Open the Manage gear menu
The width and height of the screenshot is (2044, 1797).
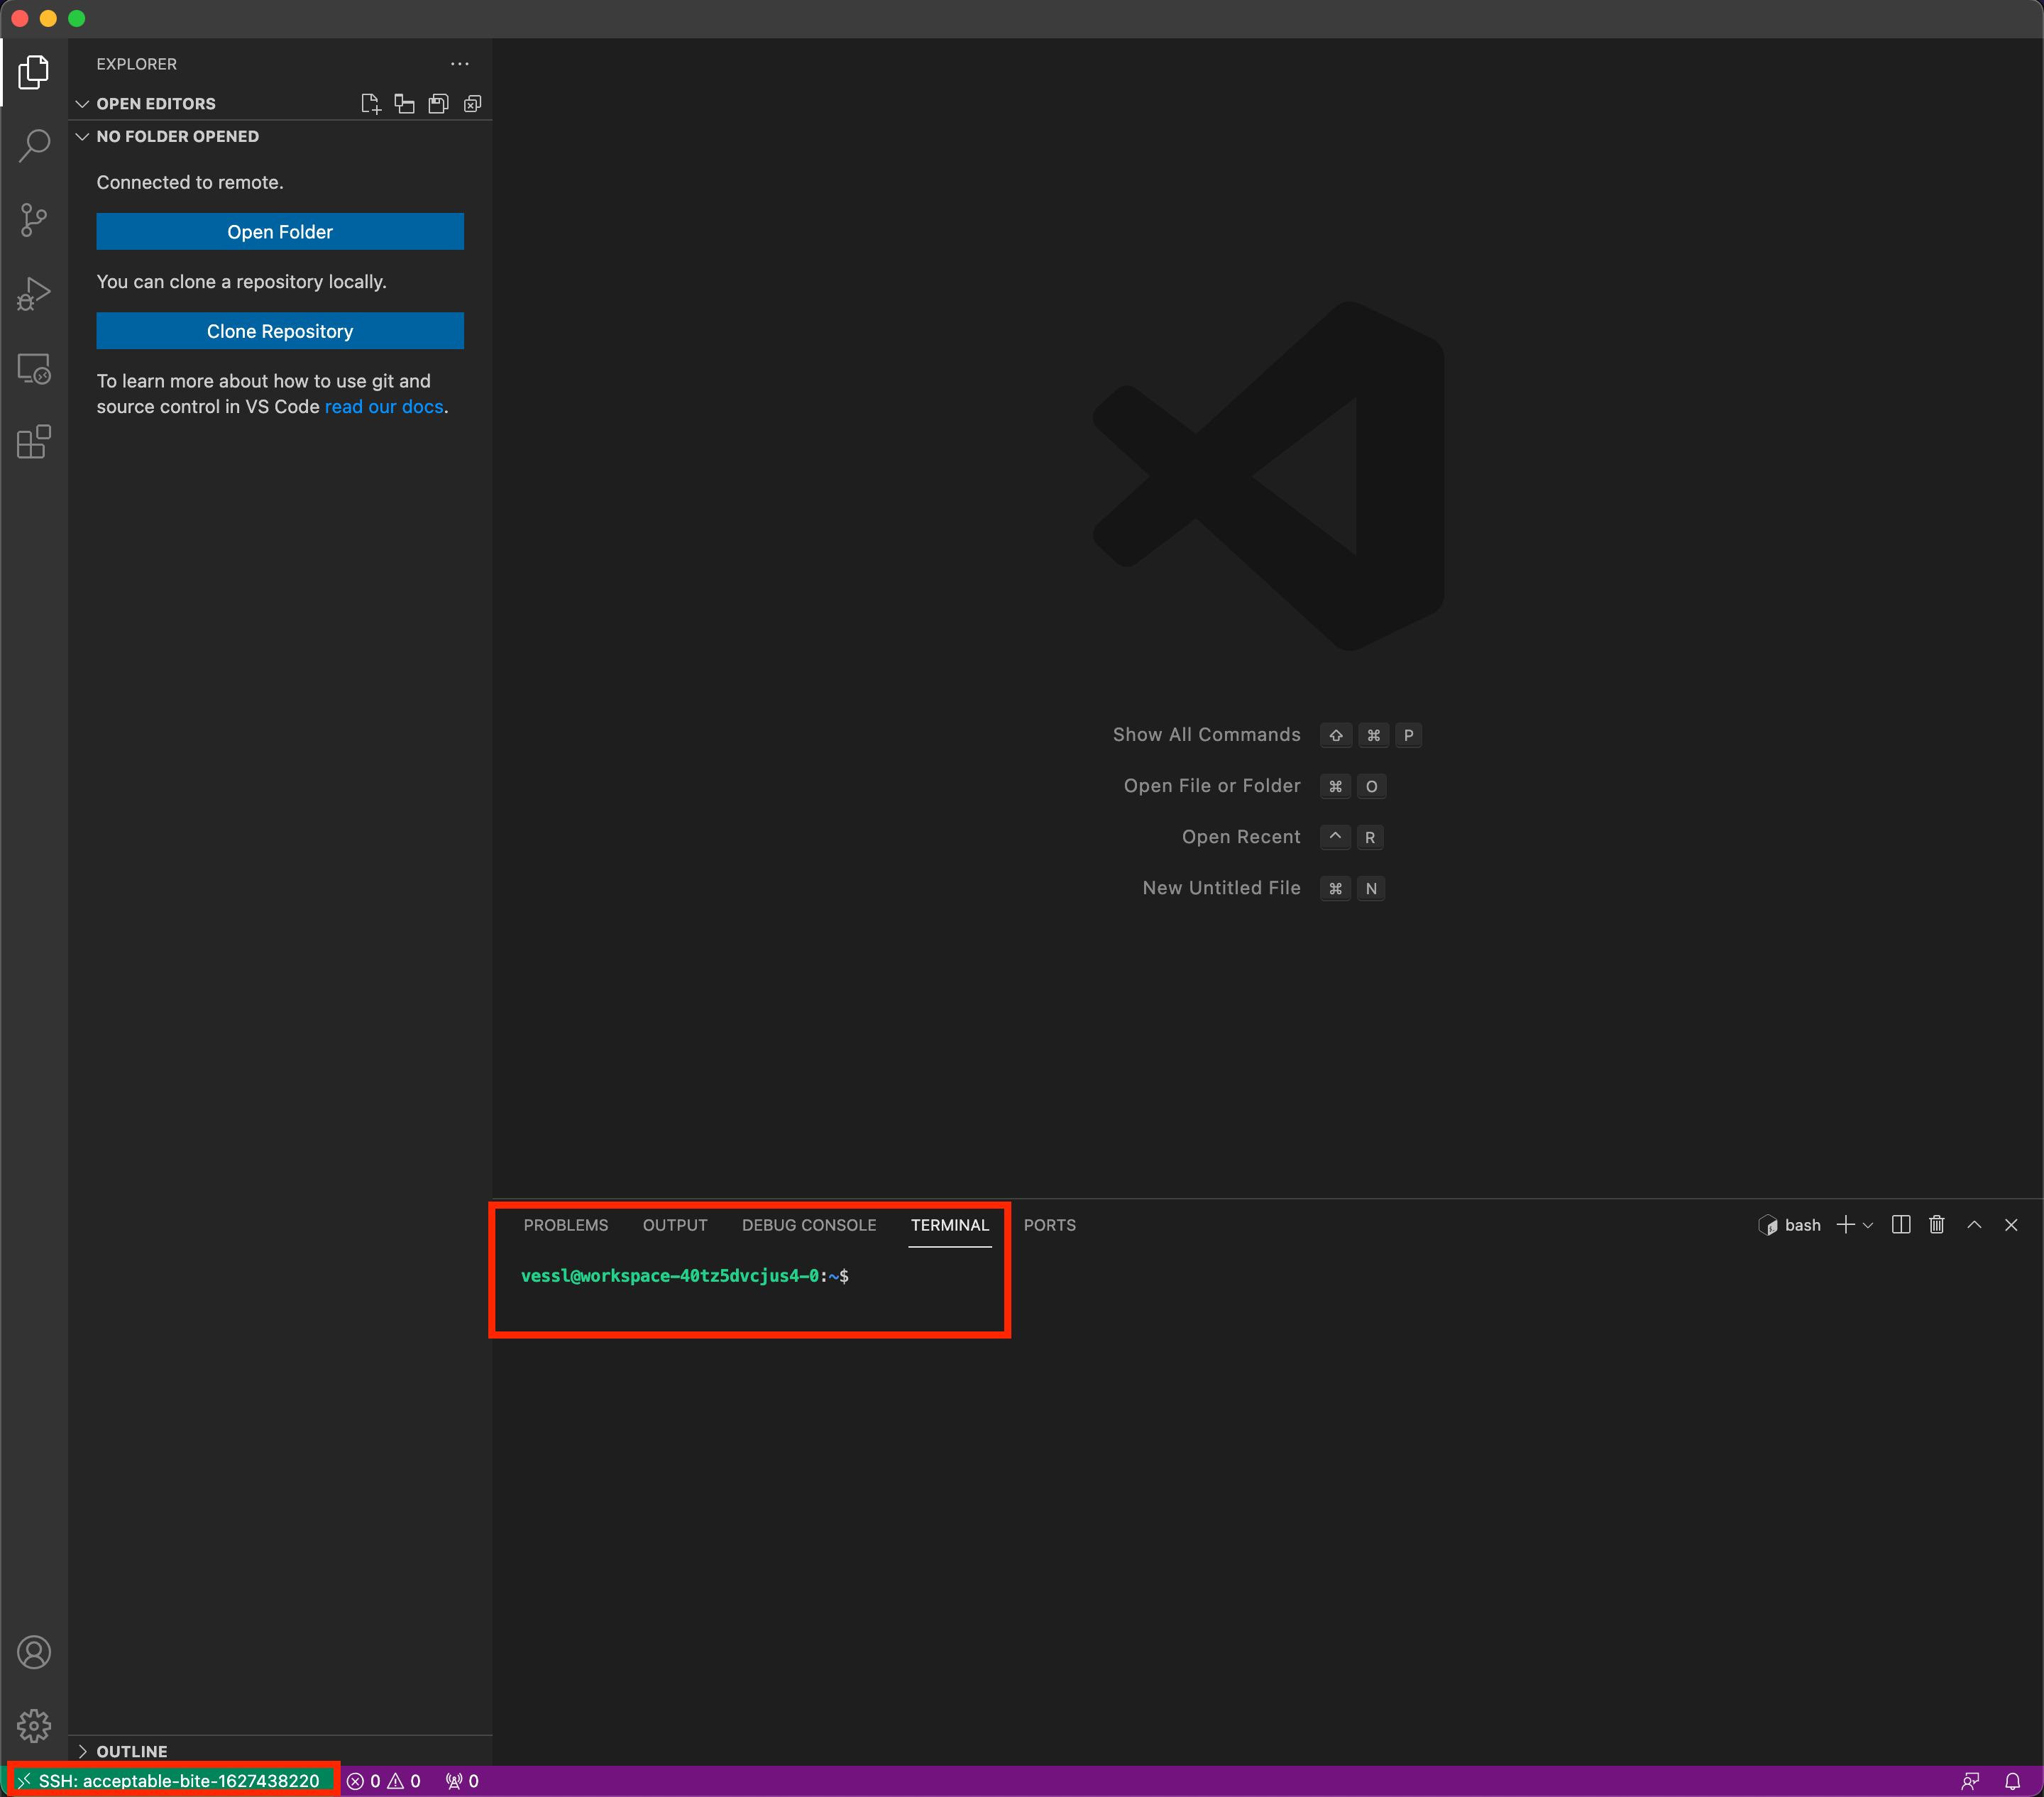pyautogui.click(x=34, y=1724)
